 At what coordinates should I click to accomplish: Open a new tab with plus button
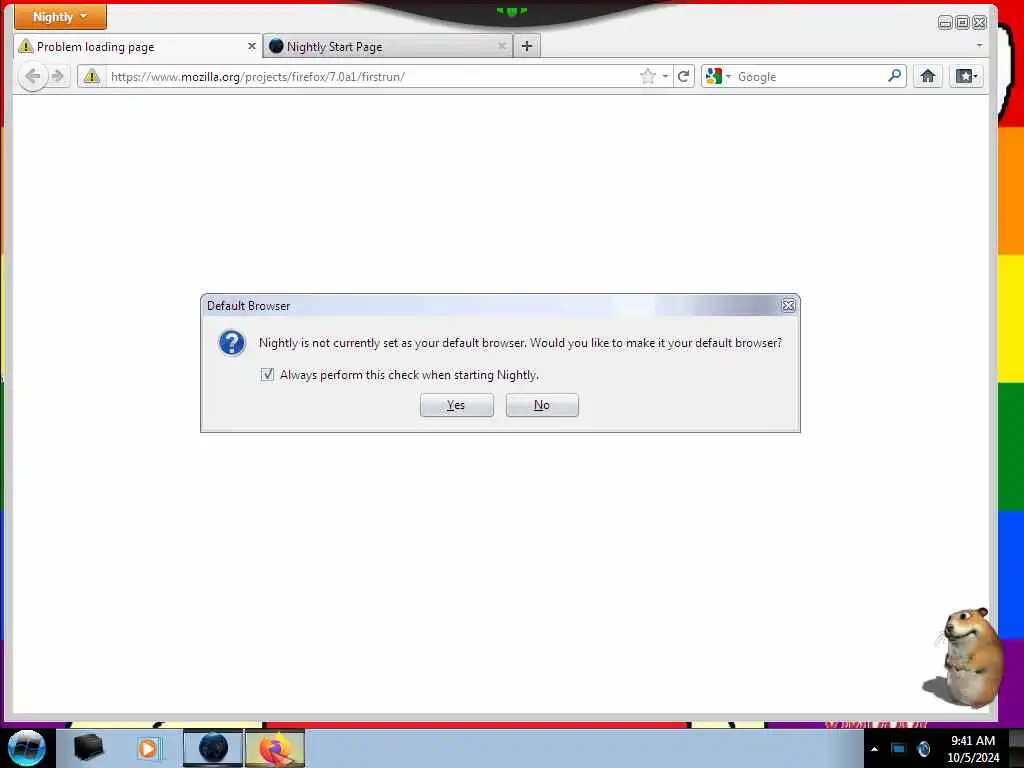tap(527, 46)
